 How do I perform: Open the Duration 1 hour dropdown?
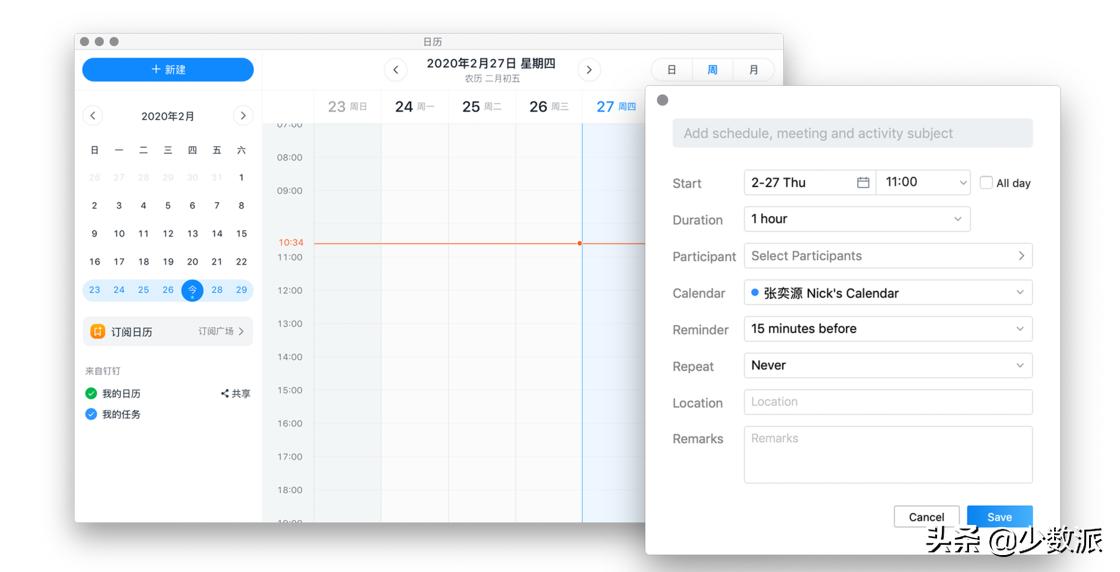[857, 219]
